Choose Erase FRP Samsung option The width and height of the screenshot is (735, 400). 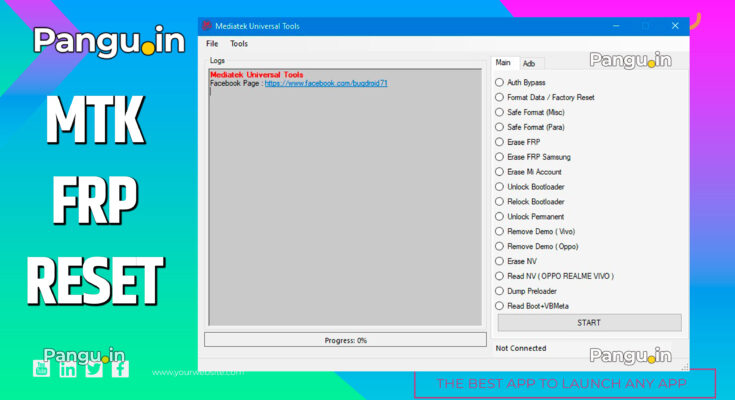[533, 157]
